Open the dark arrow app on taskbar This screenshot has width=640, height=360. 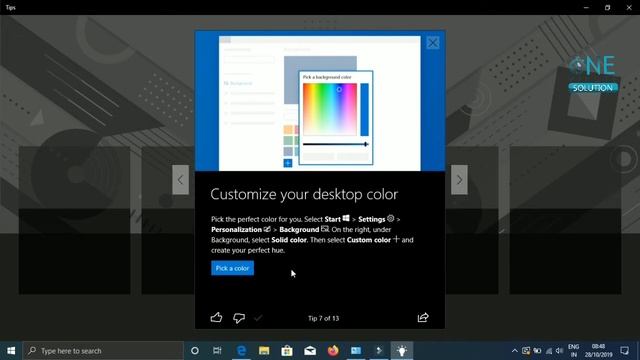379,351
